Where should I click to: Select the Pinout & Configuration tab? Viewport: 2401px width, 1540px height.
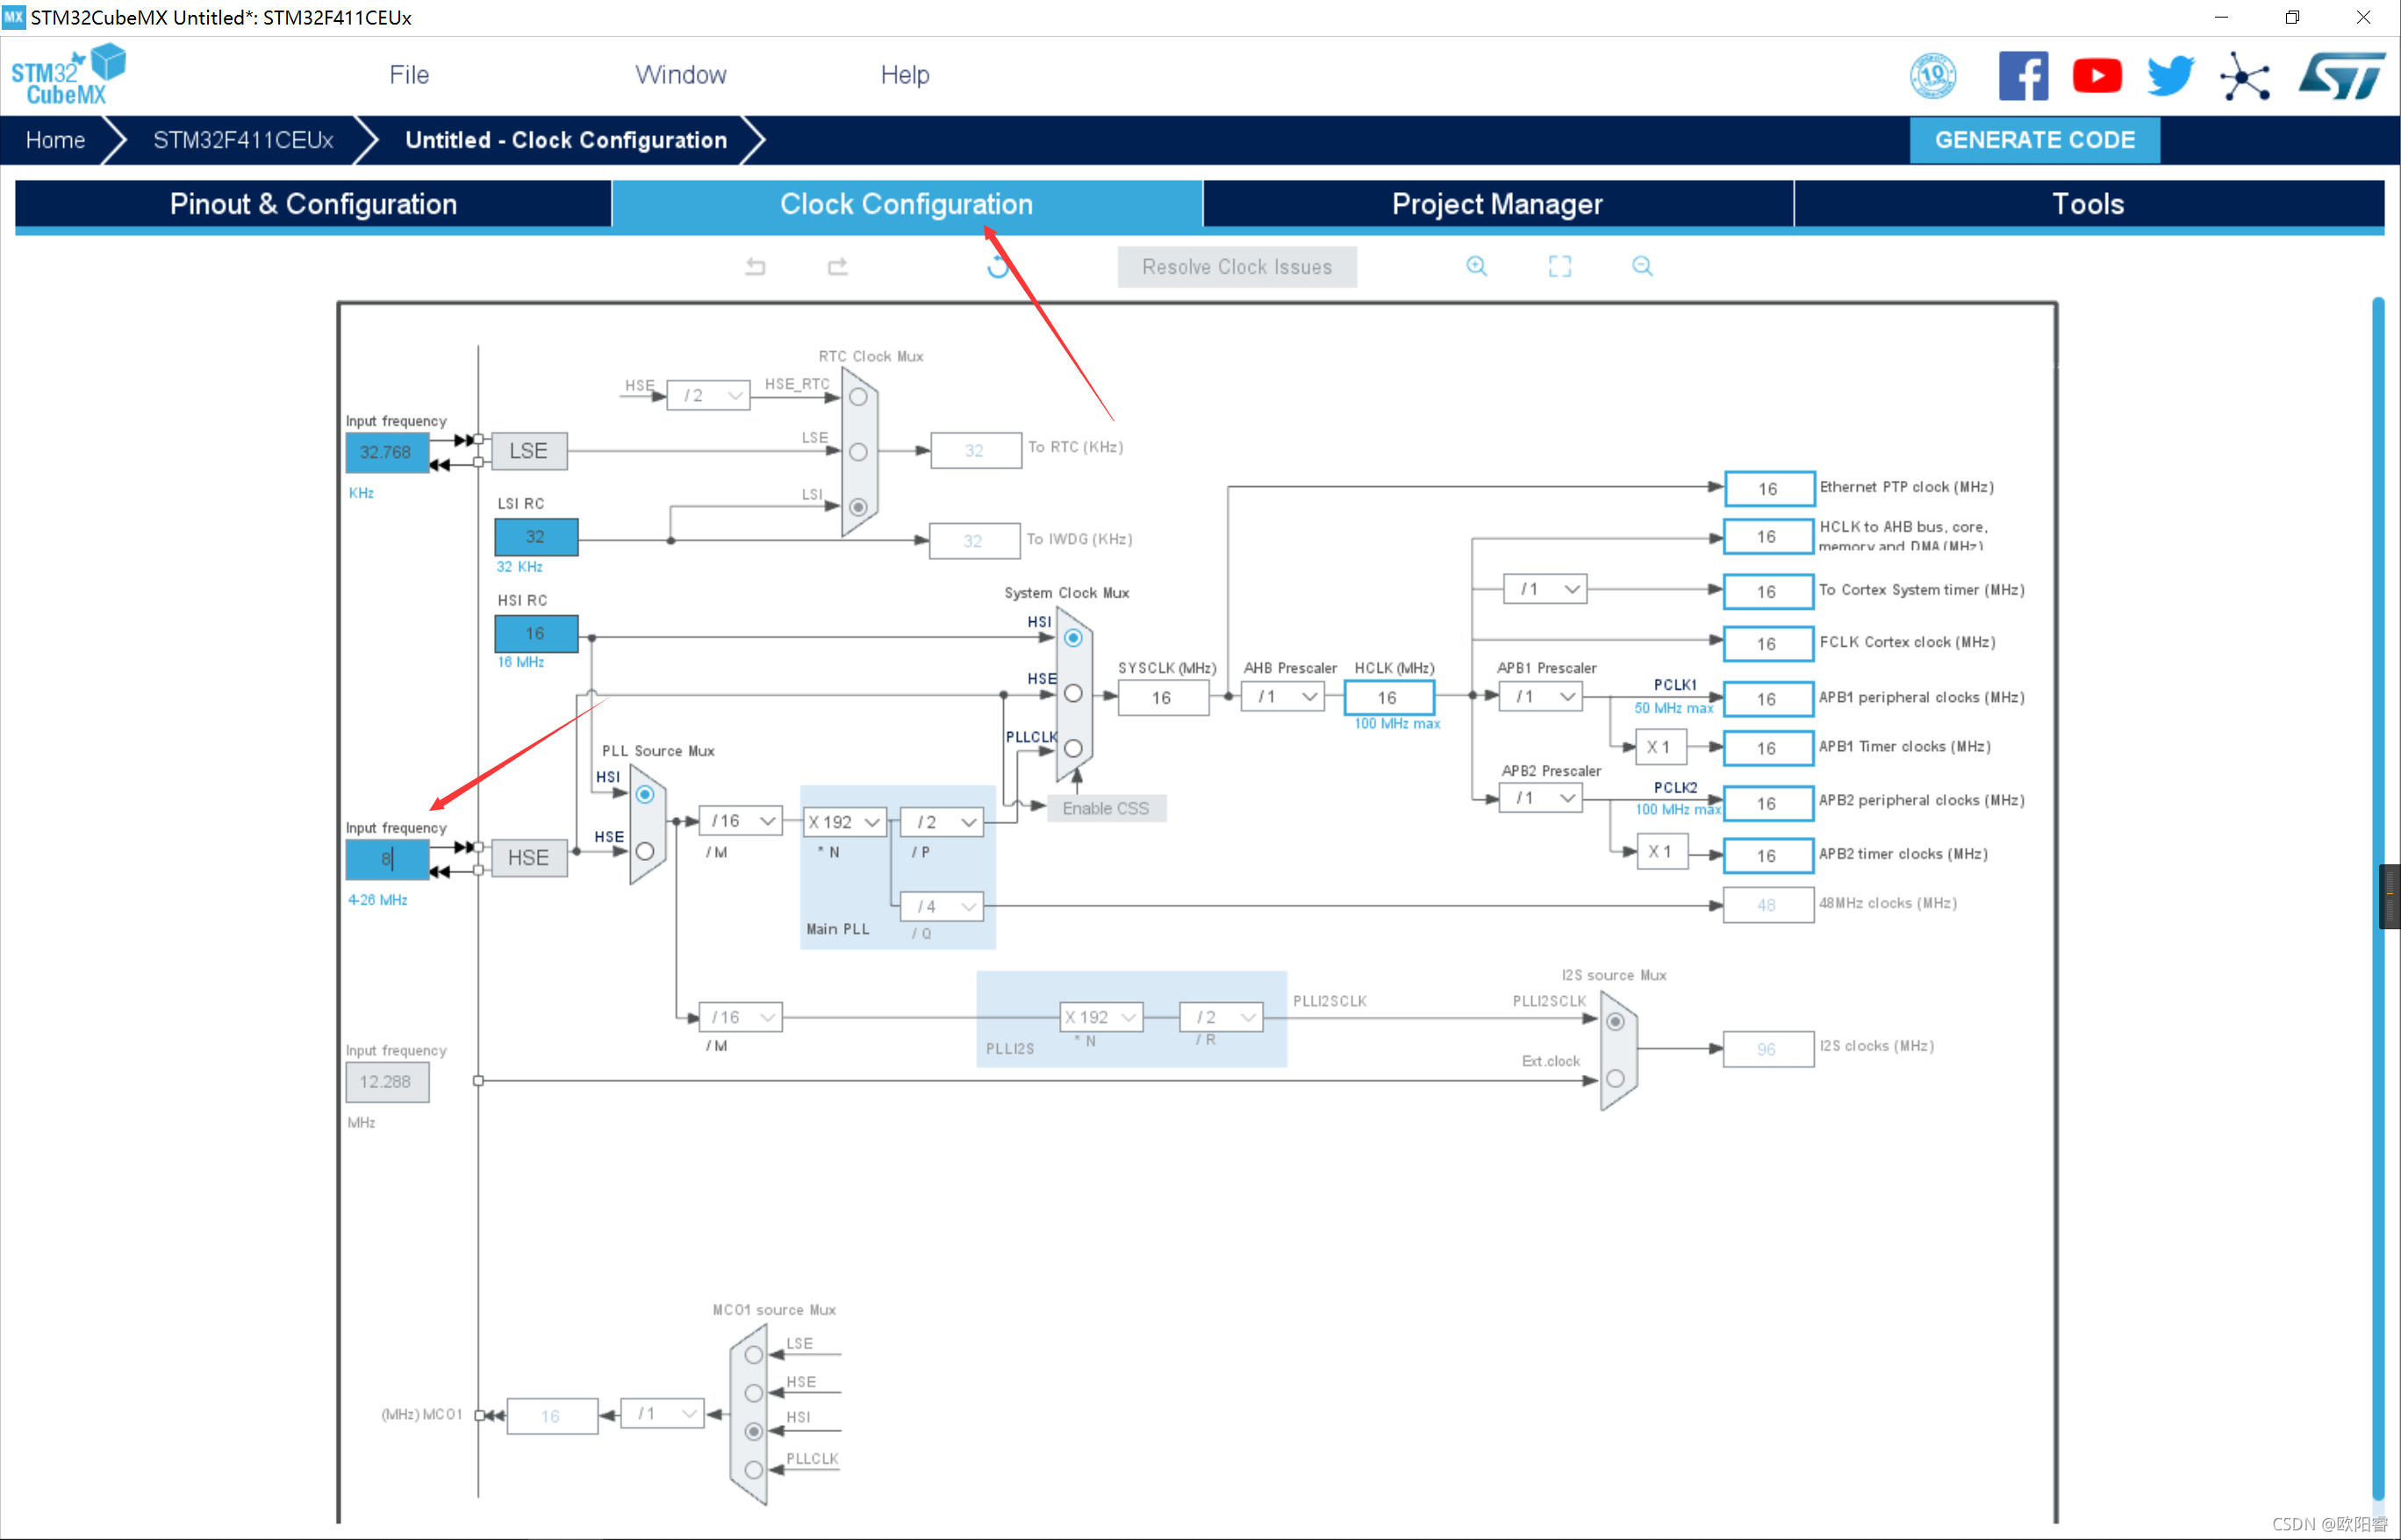(x=312, y=204)
